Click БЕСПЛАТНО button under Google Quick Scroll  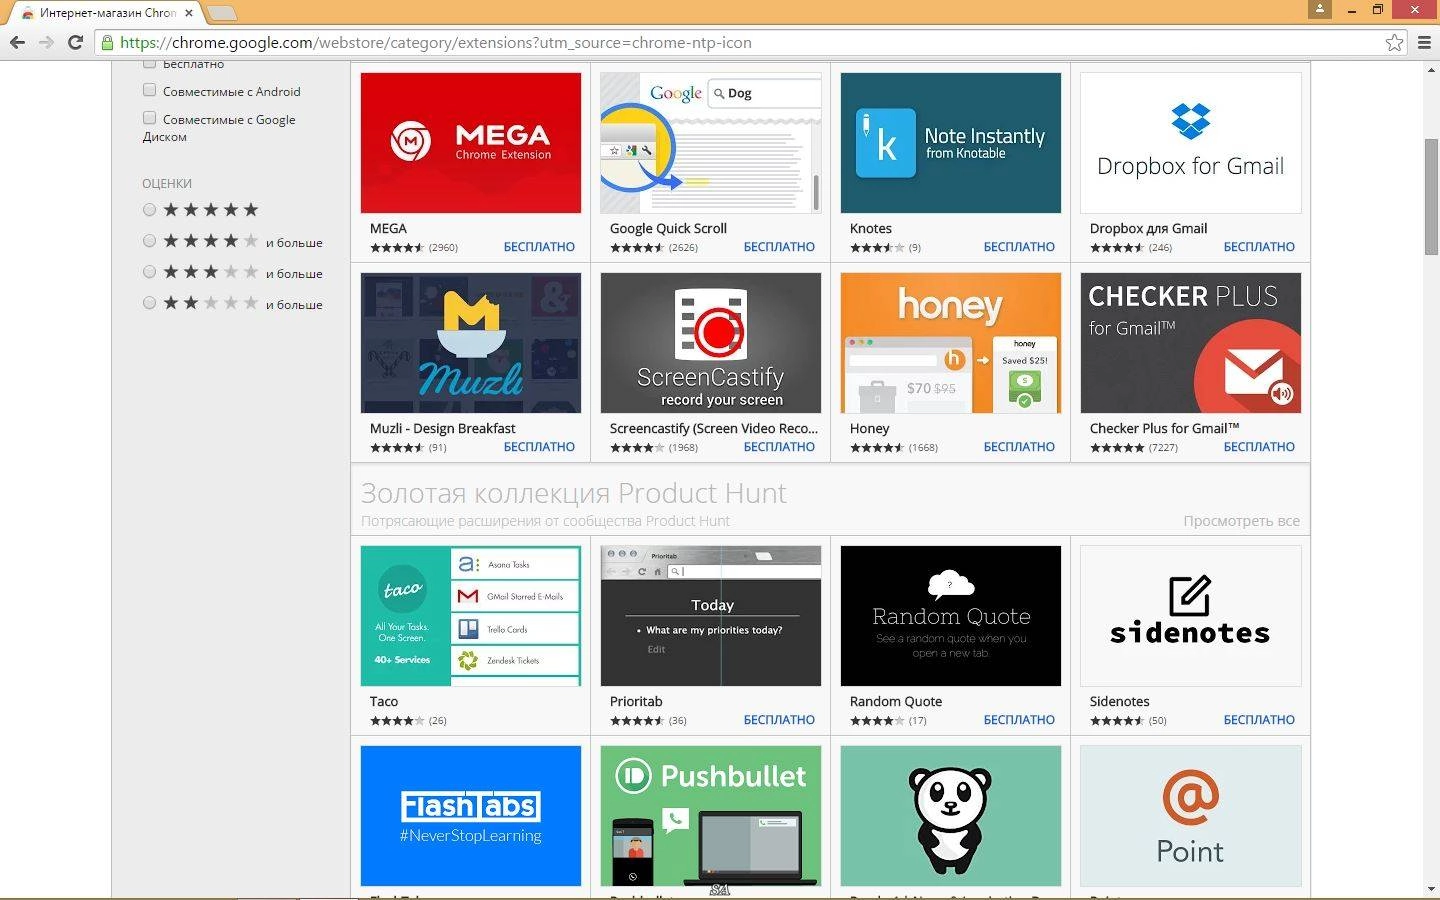pos(779,247)
